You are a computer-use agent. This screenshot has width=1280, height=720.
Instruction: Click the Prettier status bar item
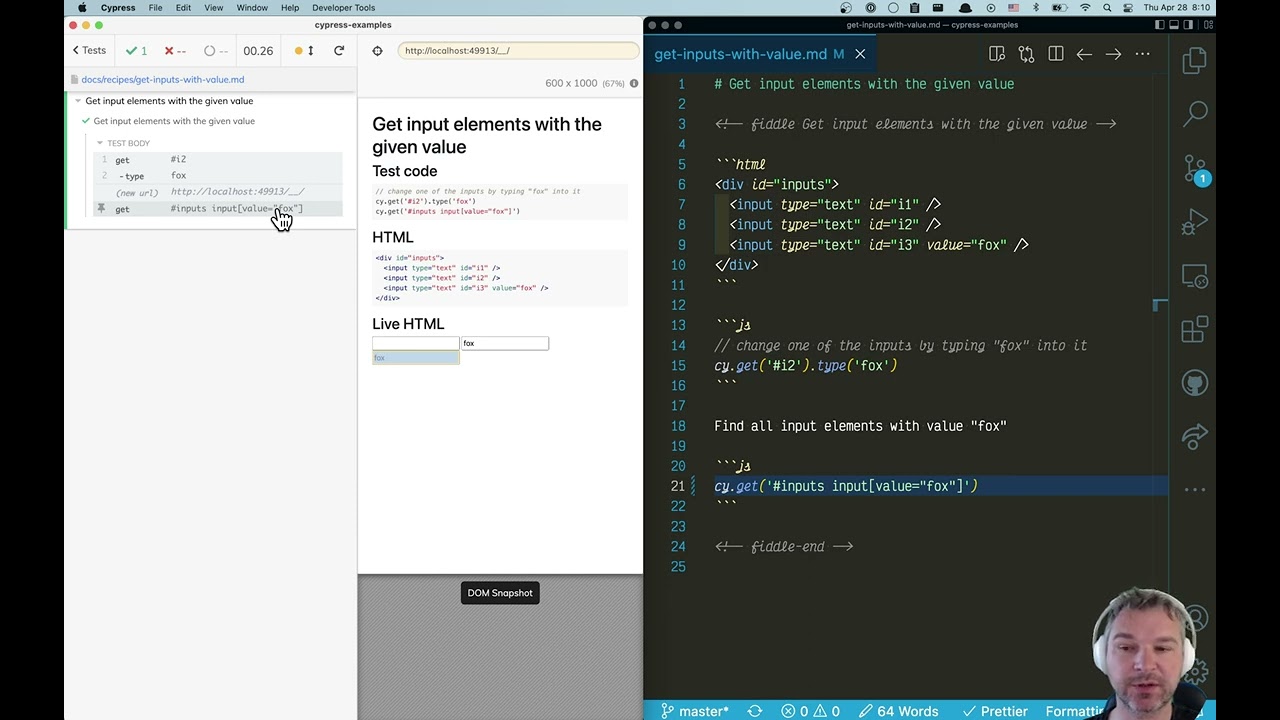995,711
